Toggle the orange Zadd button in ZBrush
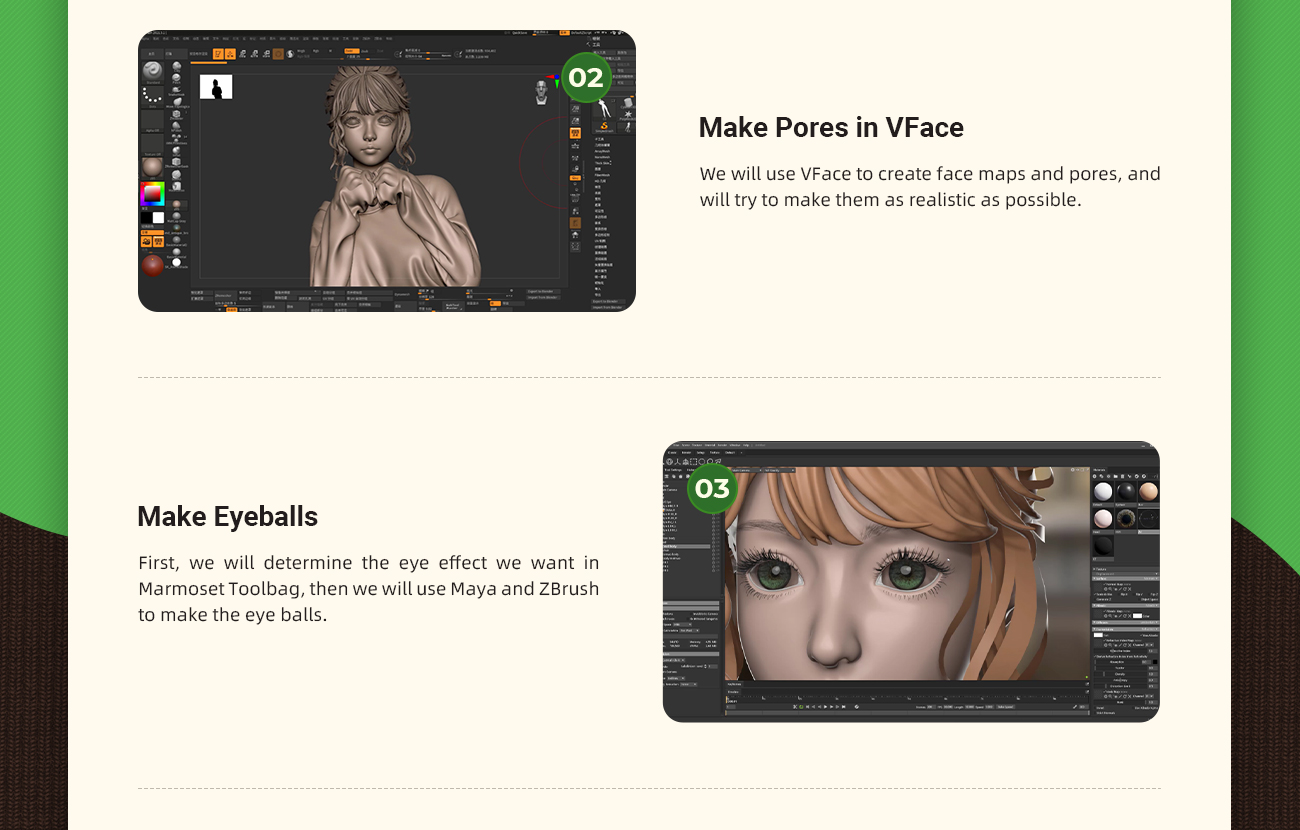1300x830 pixels. 350,49
